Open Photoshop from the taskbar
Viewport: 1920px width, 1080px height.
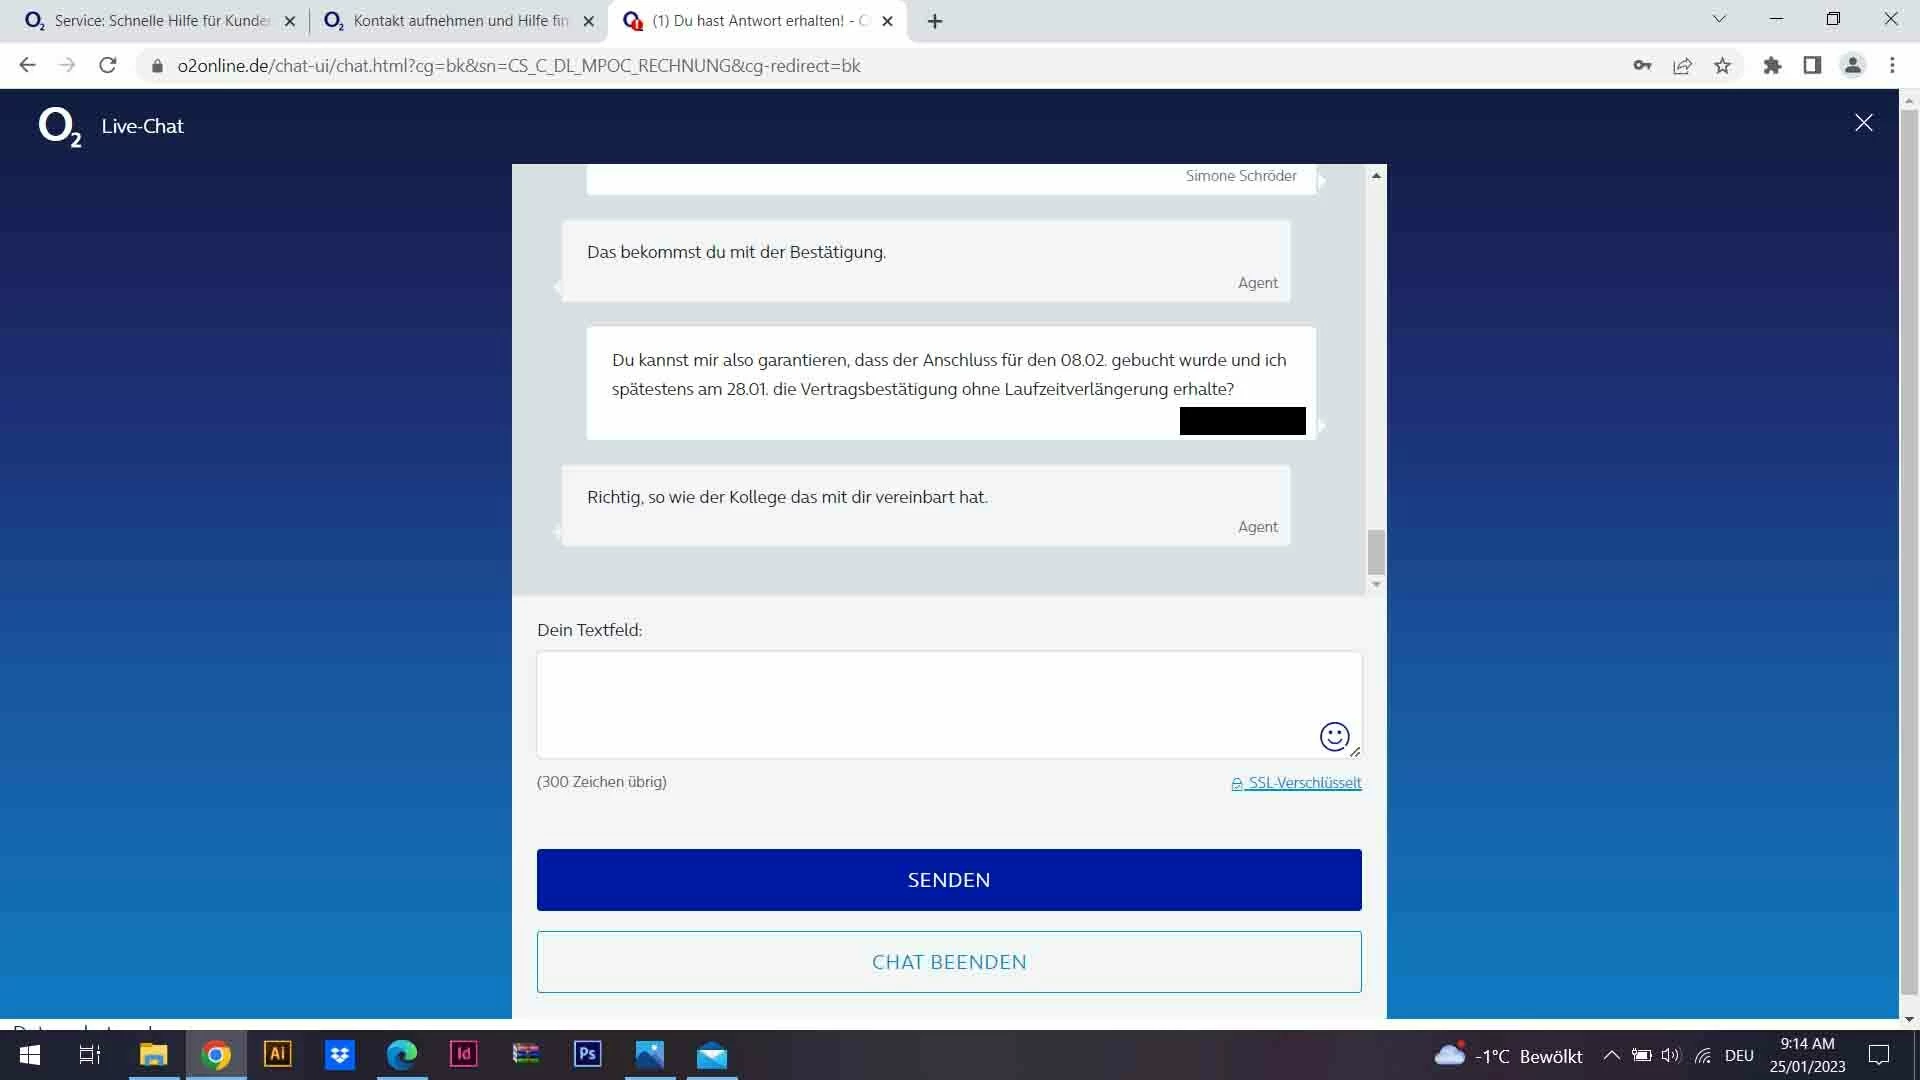(x=587, y=1054)
